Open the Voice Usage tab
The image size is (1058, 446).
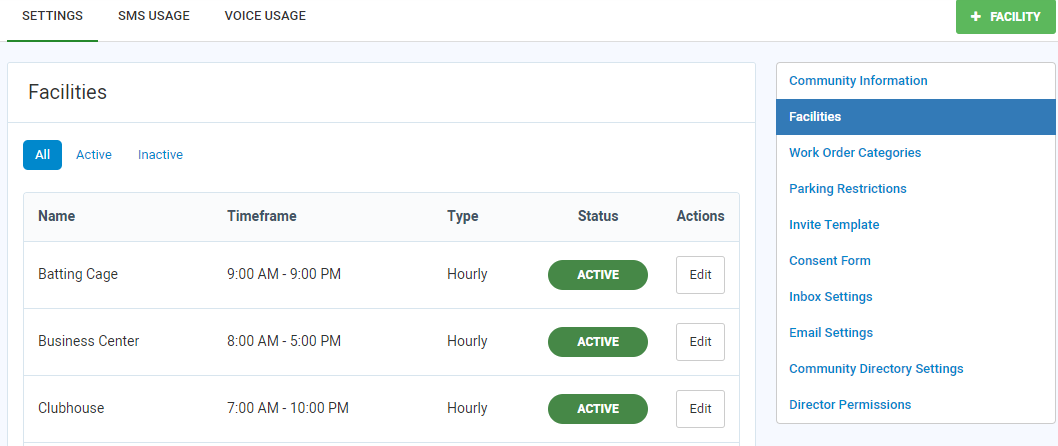tap(265, 16)
